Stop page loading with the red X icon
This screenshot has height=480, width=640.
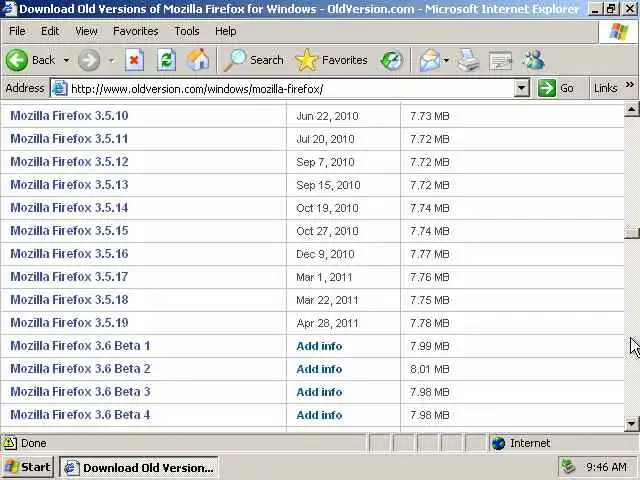pos(134,60)
